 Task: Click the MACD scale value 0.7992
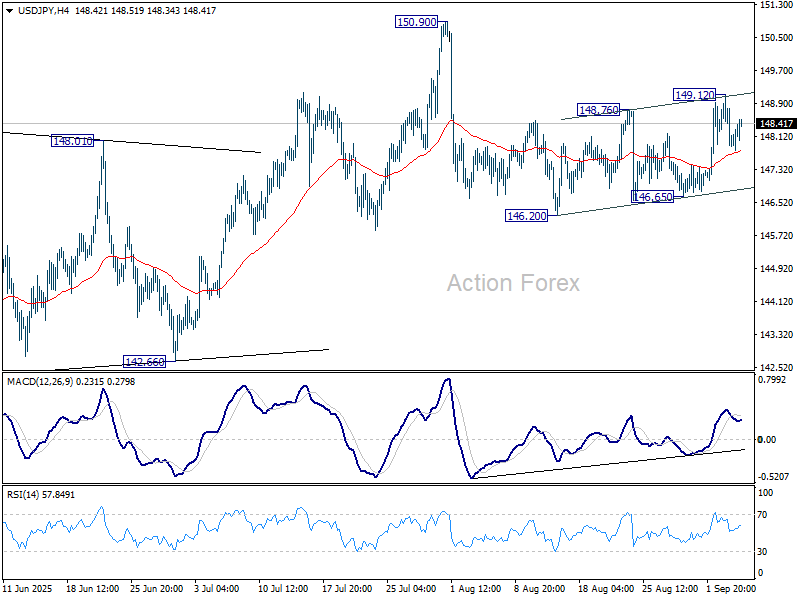point(772,380)
